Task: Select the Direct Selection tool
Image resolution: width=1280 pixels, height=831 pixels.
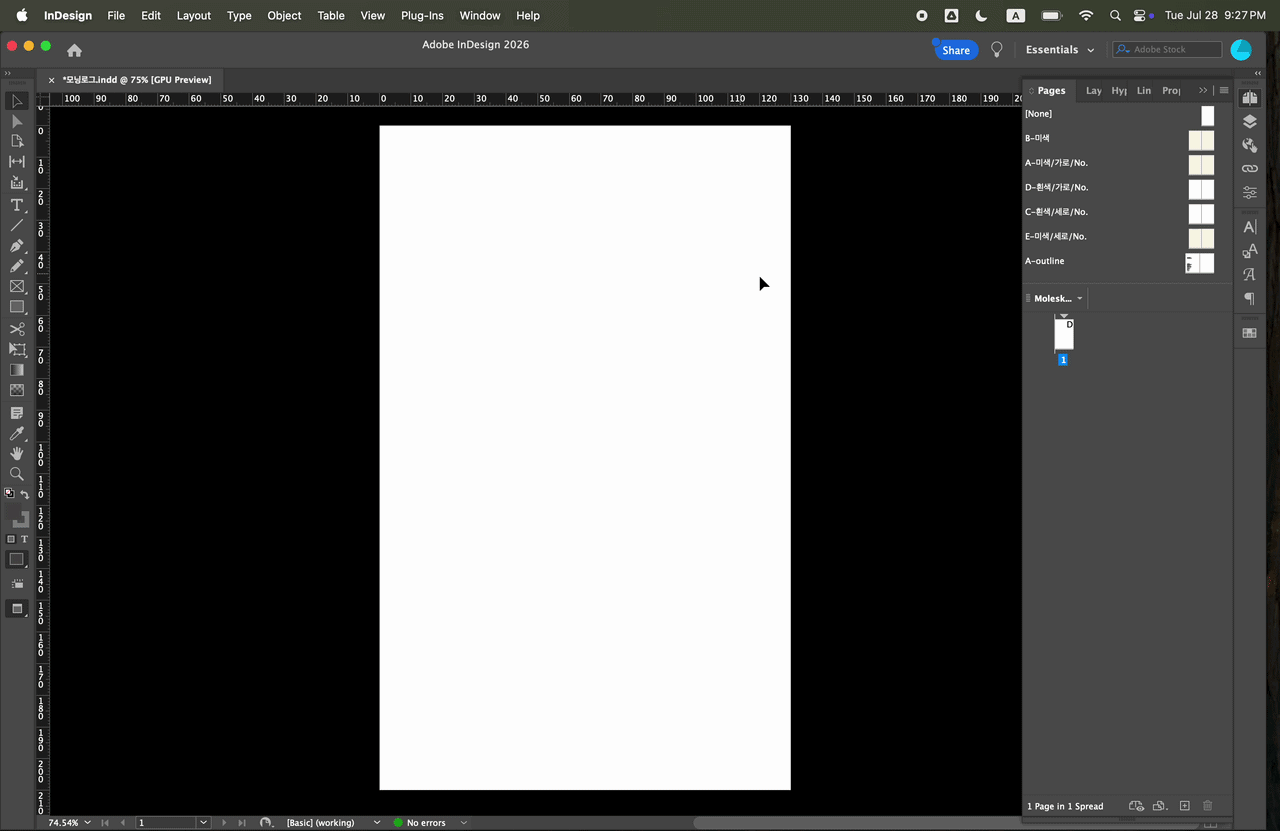Action: pyautogui.click(x=17, y=121)
